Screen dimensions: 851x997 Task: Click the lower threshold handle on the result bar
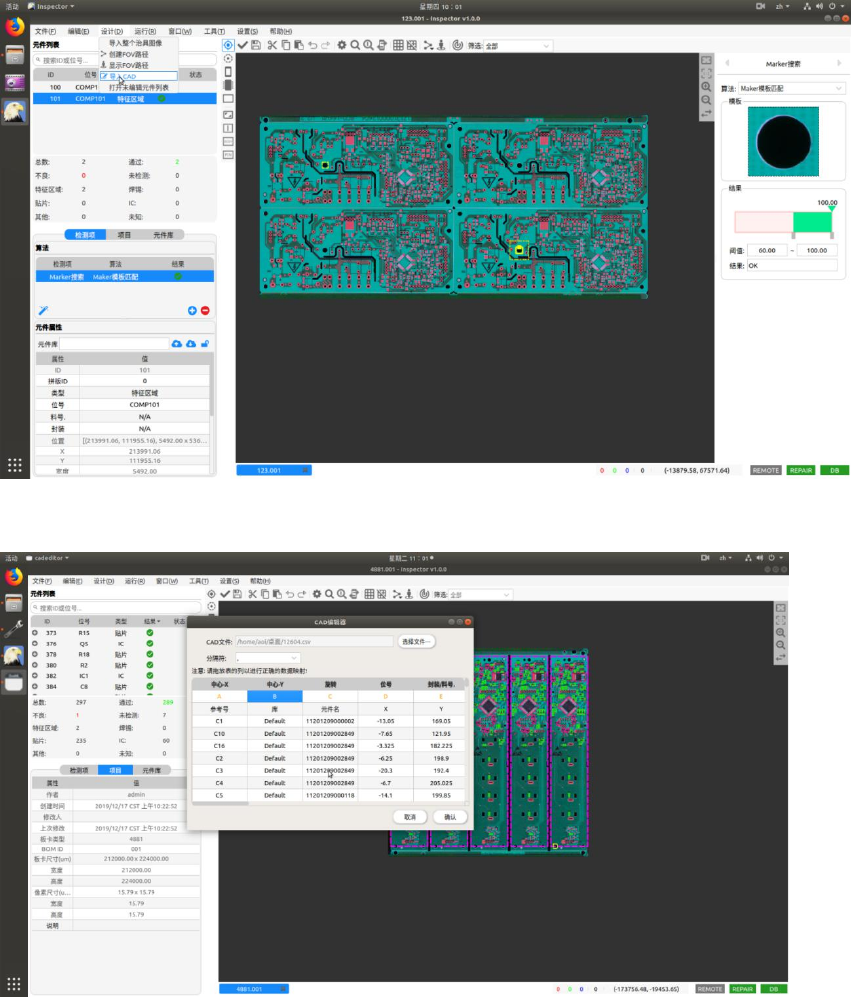[793, 236]
